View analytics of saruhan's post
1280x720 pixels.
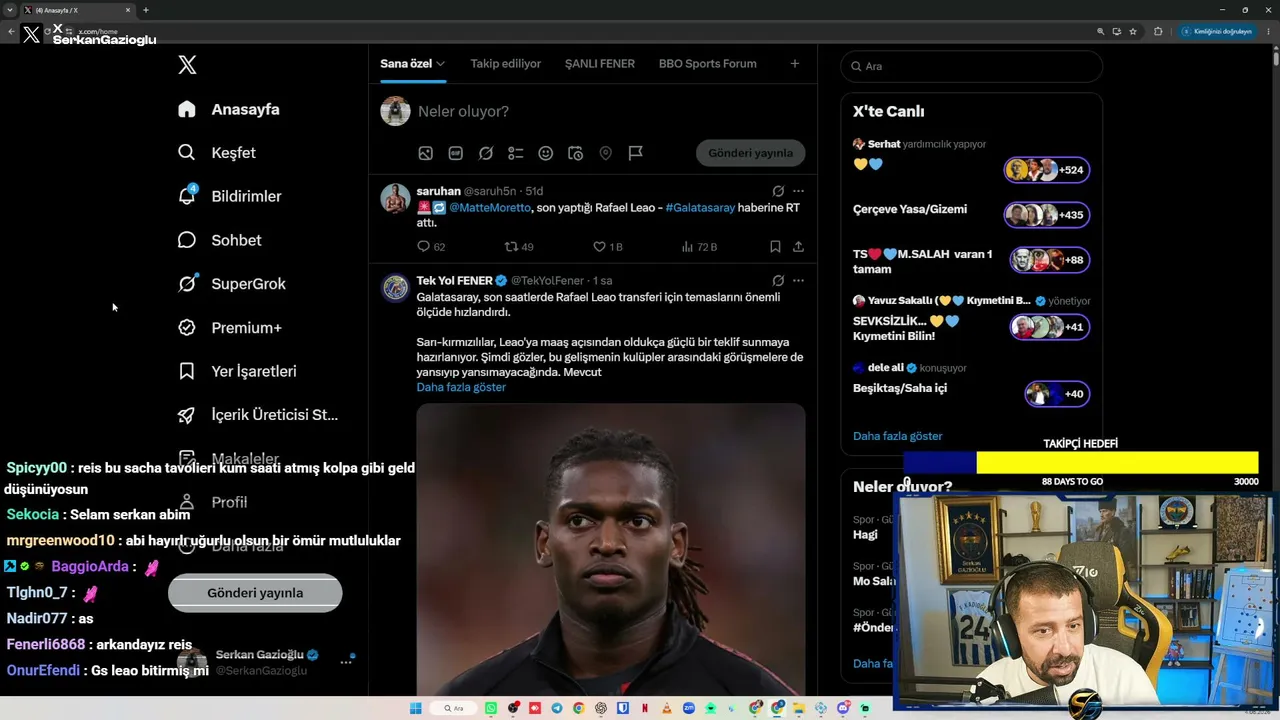699,246
